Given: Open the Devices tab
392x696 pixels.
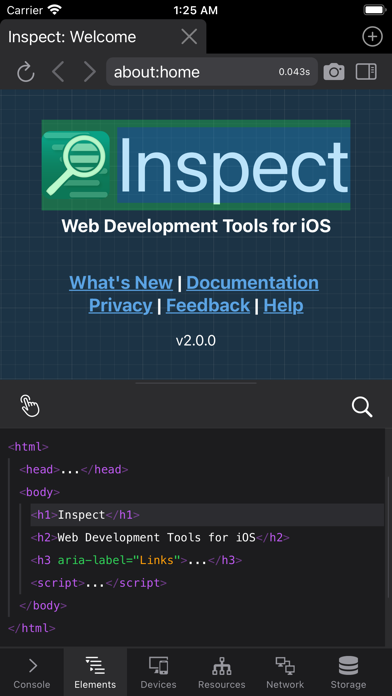Looking at the screenshot, I should pos(158,672).
